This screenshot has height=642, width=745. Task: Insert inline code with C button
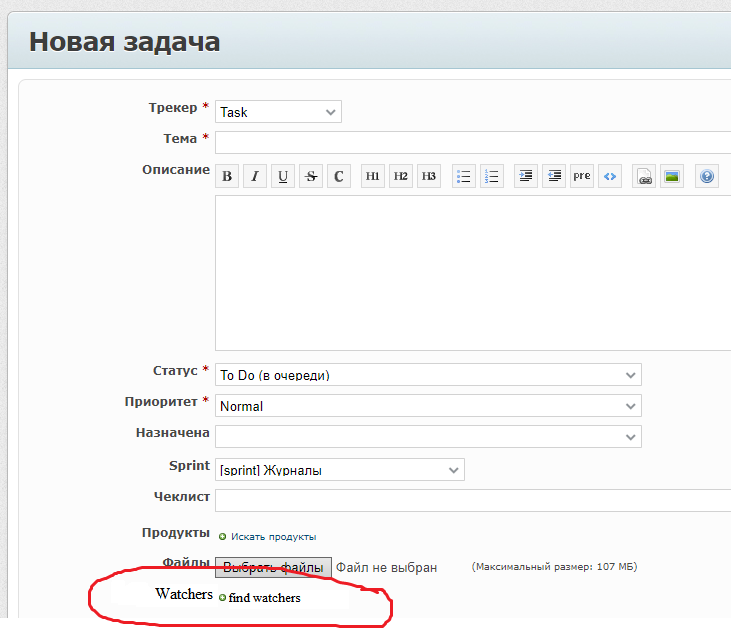(x=339, y=176)
